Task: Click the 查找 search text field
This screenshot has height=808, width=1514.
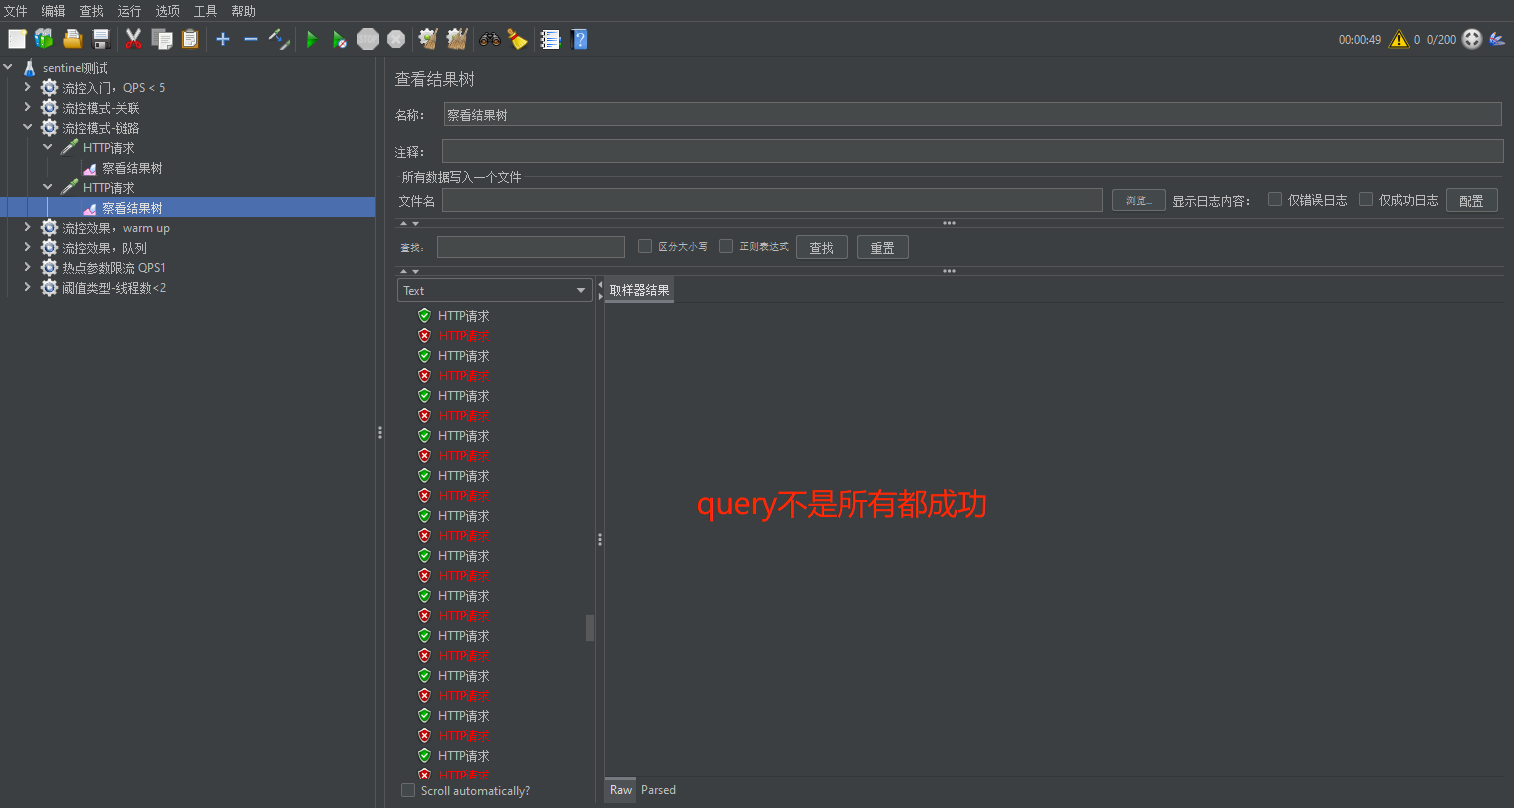Action: pos(531,247)
